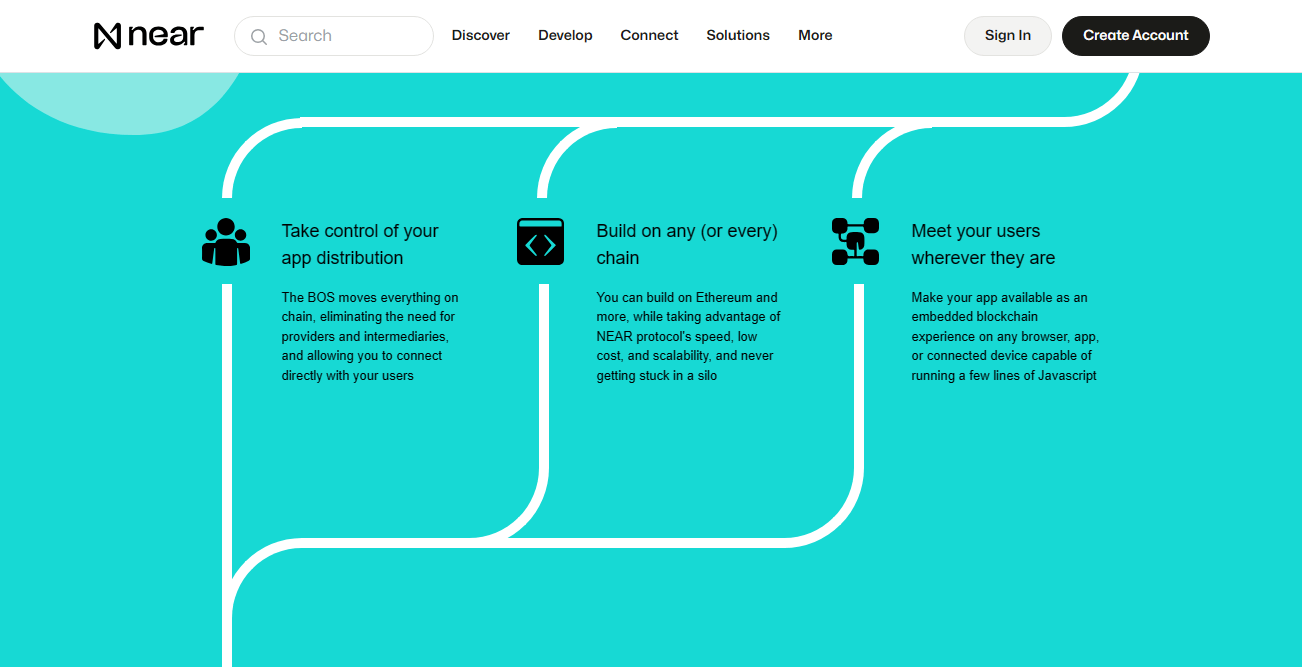The width and height of the screenshot is (1302, 667).
Task: Click heading 'Take control of your app distribution'
Action: click(360, 244)
